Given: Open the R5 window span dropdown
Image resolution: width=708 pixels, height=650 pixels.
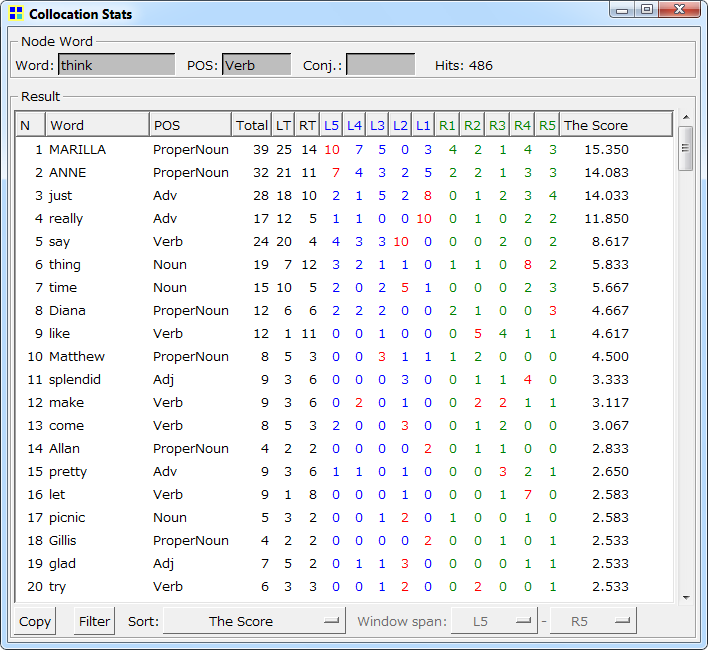Looking at the screenshot, I should tap(593, 621).
